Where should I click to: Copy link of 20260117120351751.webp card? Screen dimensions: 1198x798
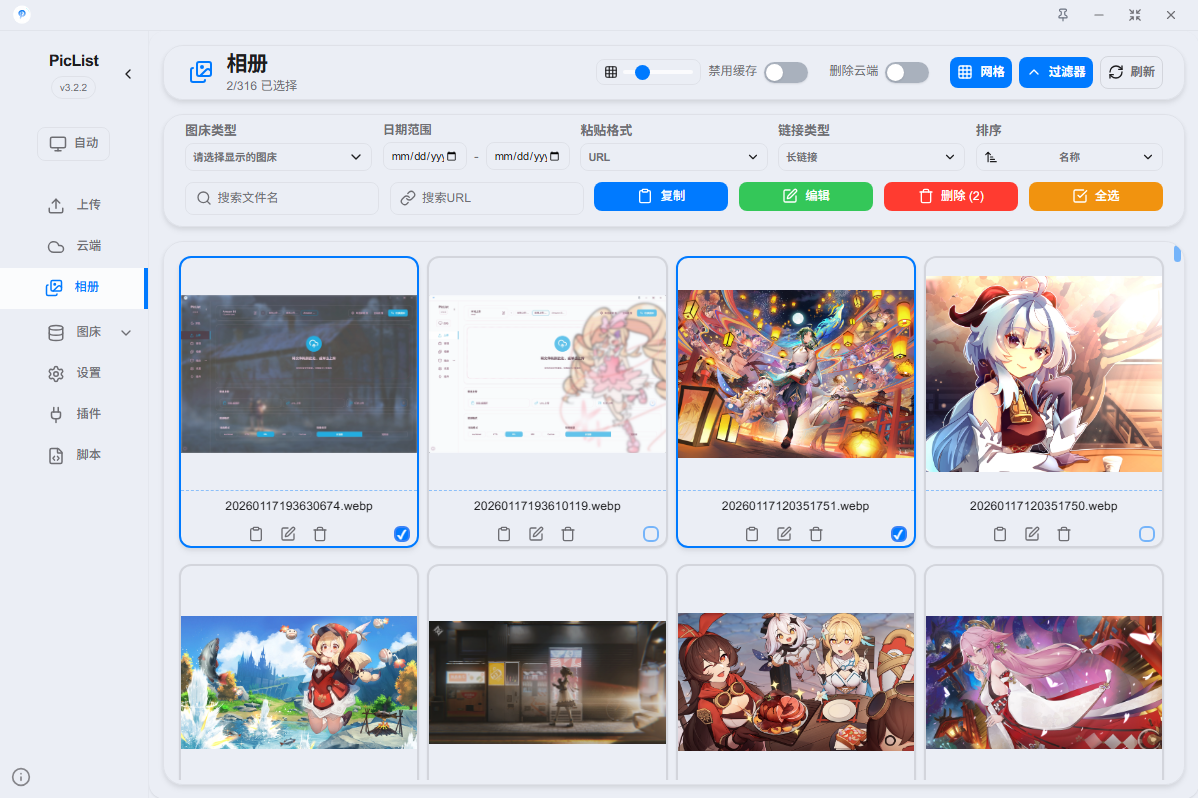click(x=752, y=534)
